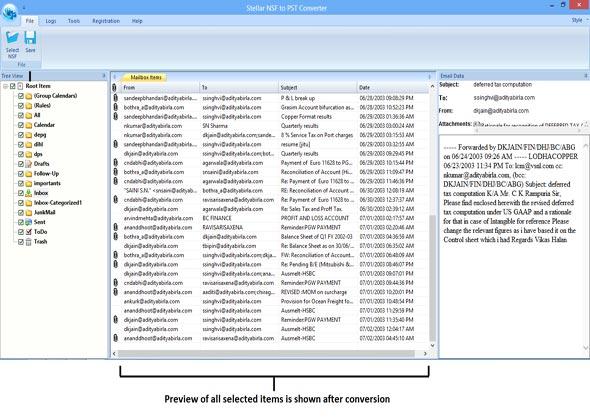Image resolution: width=590 pixels, height=420 pixels.
Task: Toggle the Trash folder checkbox
Action: click(x=21, y=242)
